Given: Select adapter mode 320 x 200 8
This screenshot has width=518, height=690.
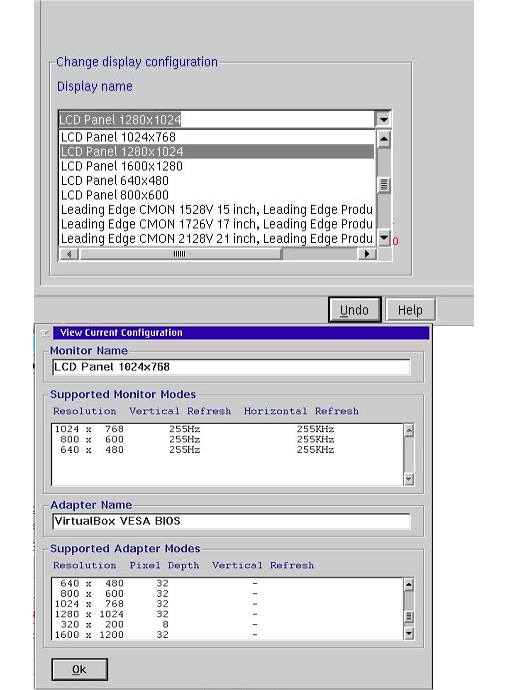Looking at the screenshot, I should (x=227, y=624).
